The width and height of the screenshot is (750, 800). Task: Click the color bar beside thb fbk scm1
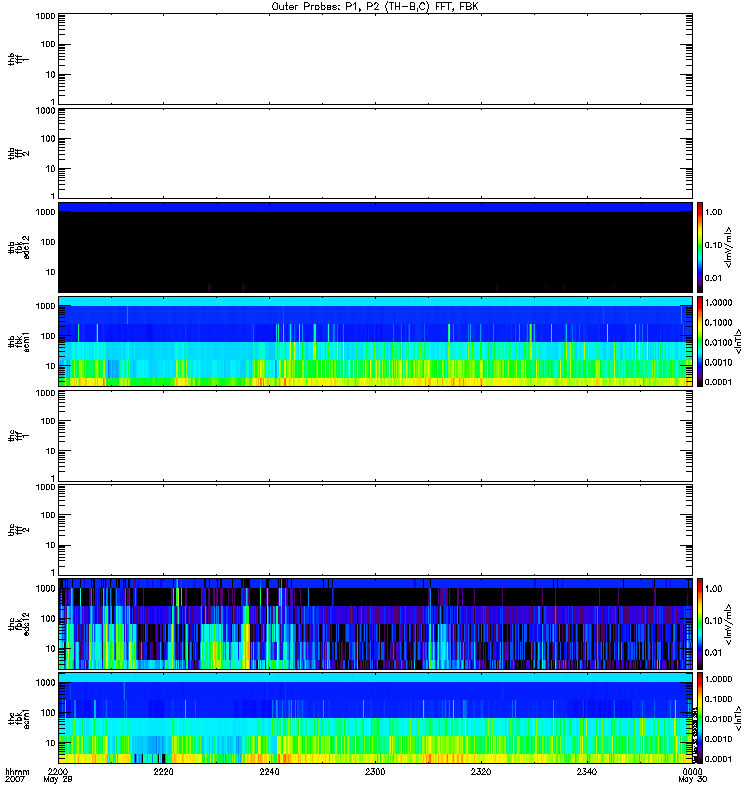click(x=700, y=341)
